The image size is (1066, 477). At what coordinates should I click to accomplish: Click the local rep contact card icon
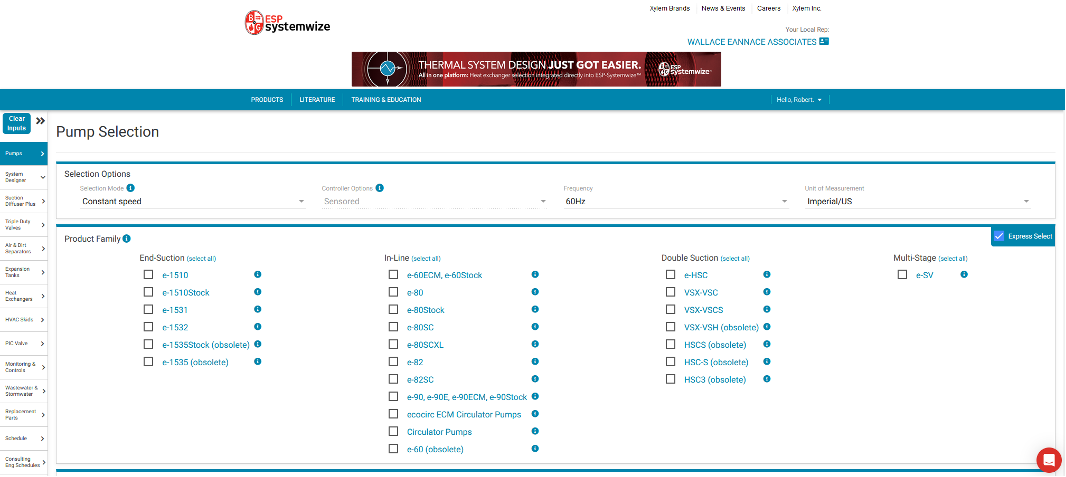click(824, 42)
